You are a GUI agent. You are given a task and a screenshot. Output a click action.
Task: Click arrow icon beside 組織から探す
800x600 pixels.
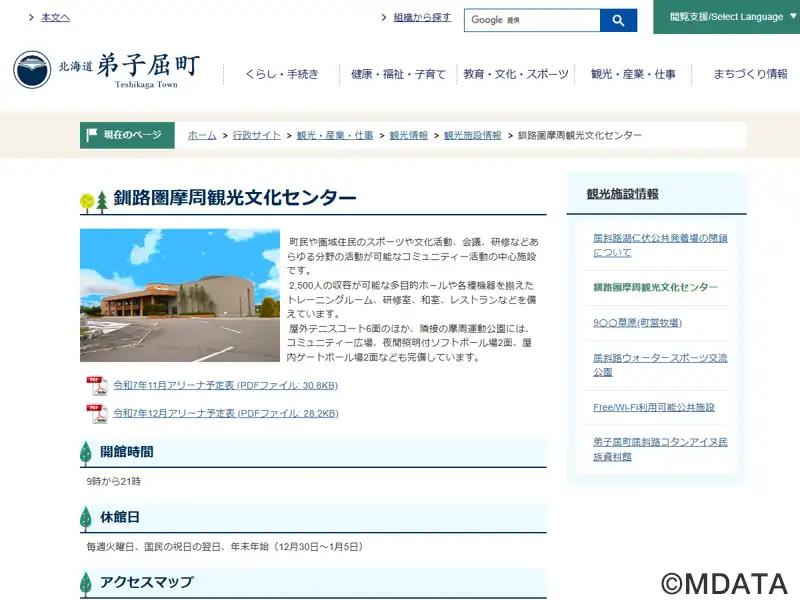(x=384, y=18)
